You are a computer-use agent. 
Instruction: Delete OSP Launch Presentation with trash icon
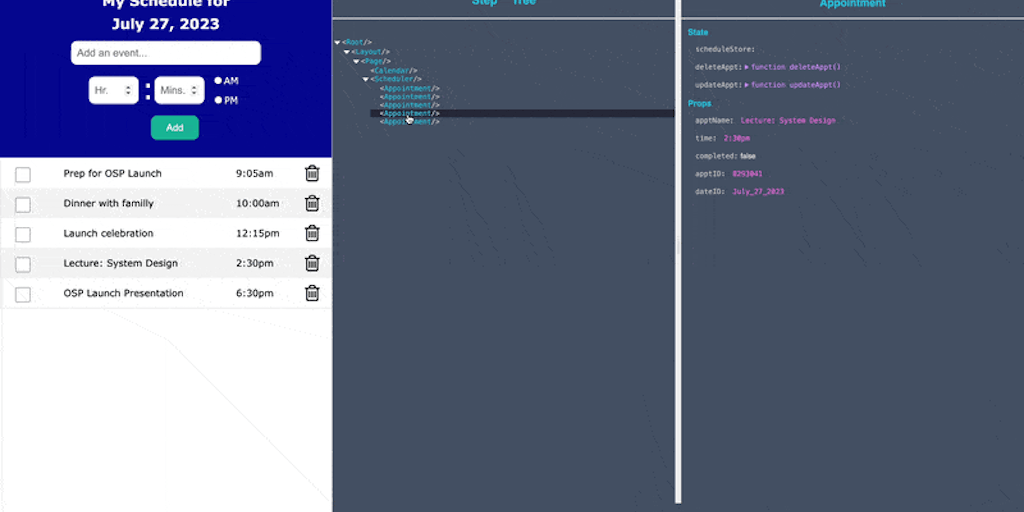tap(312, 293)
